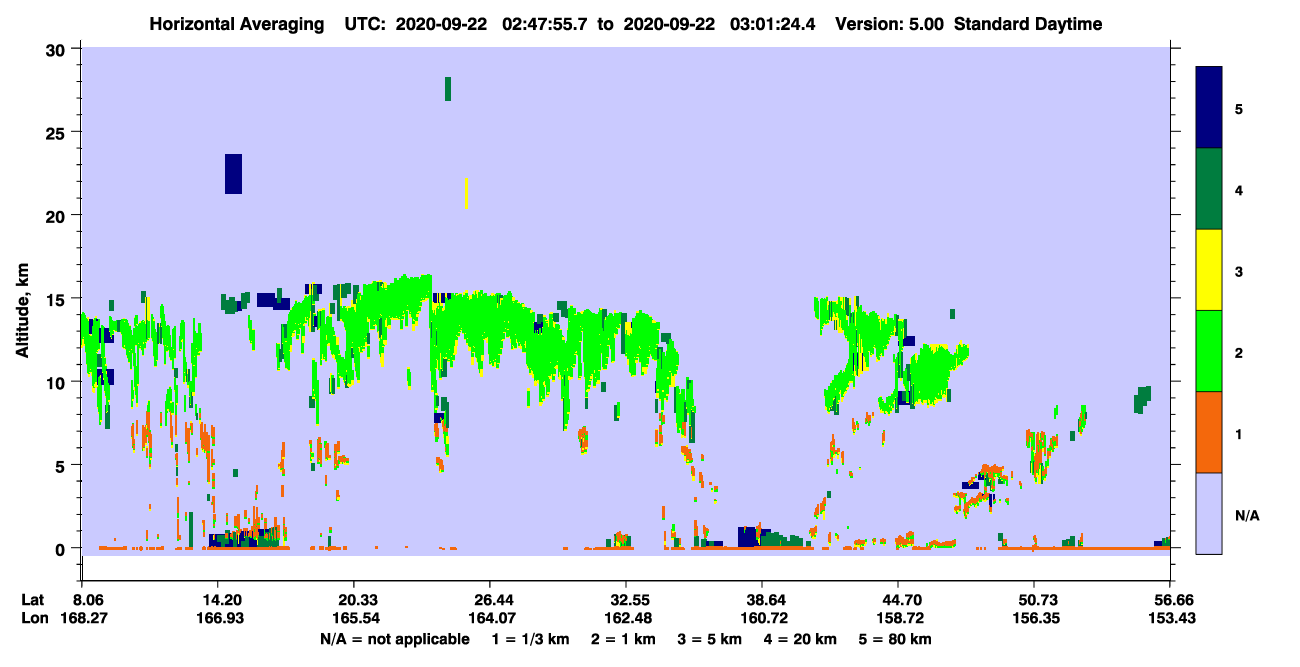Click the dark green color bar segment 4

coord(1210,189)
